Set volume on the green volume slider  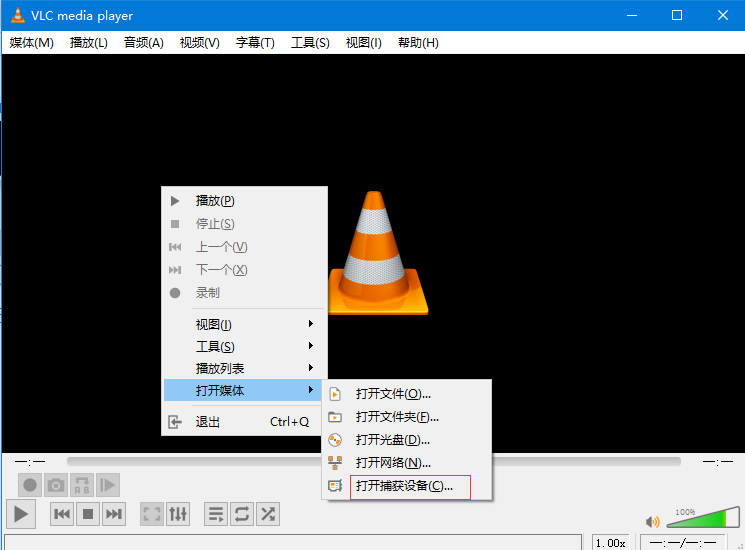coord(703,518)
